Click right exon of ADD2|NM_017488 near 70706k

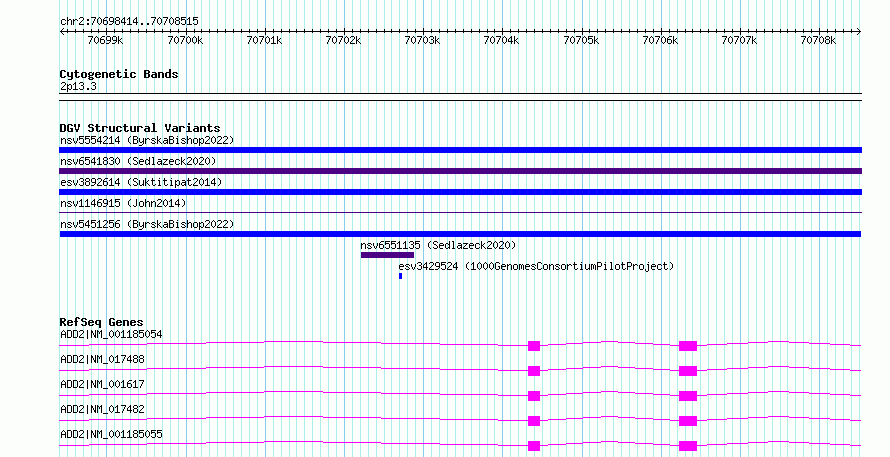click(x=687, y=371)
